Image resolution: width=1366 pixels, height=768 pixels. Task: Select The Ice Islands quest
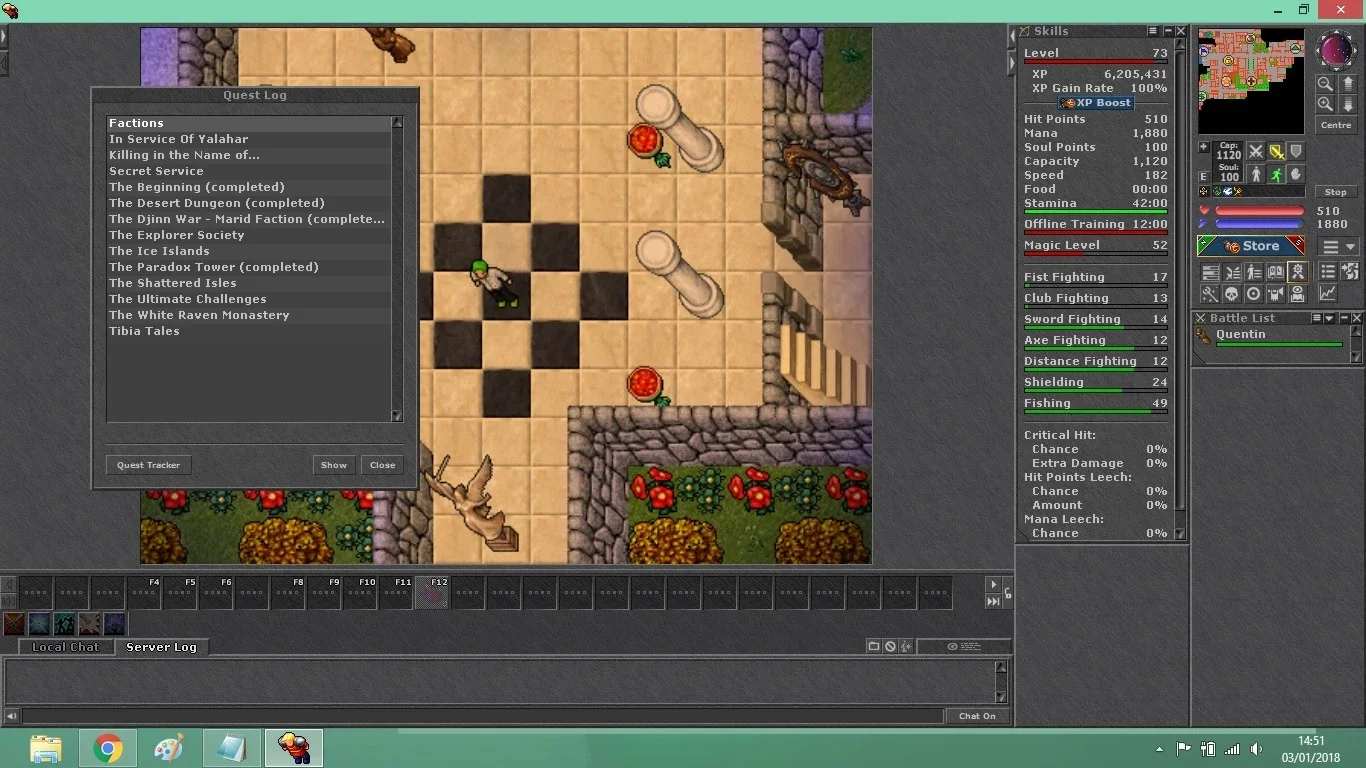tap(249, 251)
